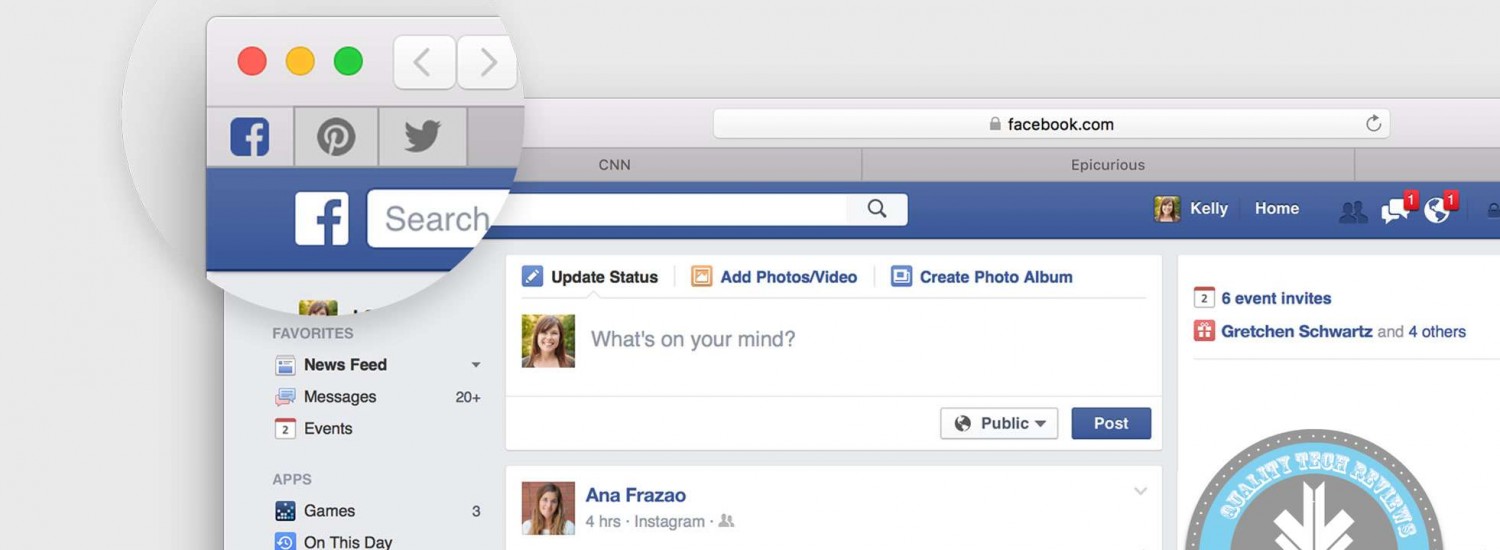1500x550 pixels.
Task: Open messages icon with red badge
Action: point(1395,210)
